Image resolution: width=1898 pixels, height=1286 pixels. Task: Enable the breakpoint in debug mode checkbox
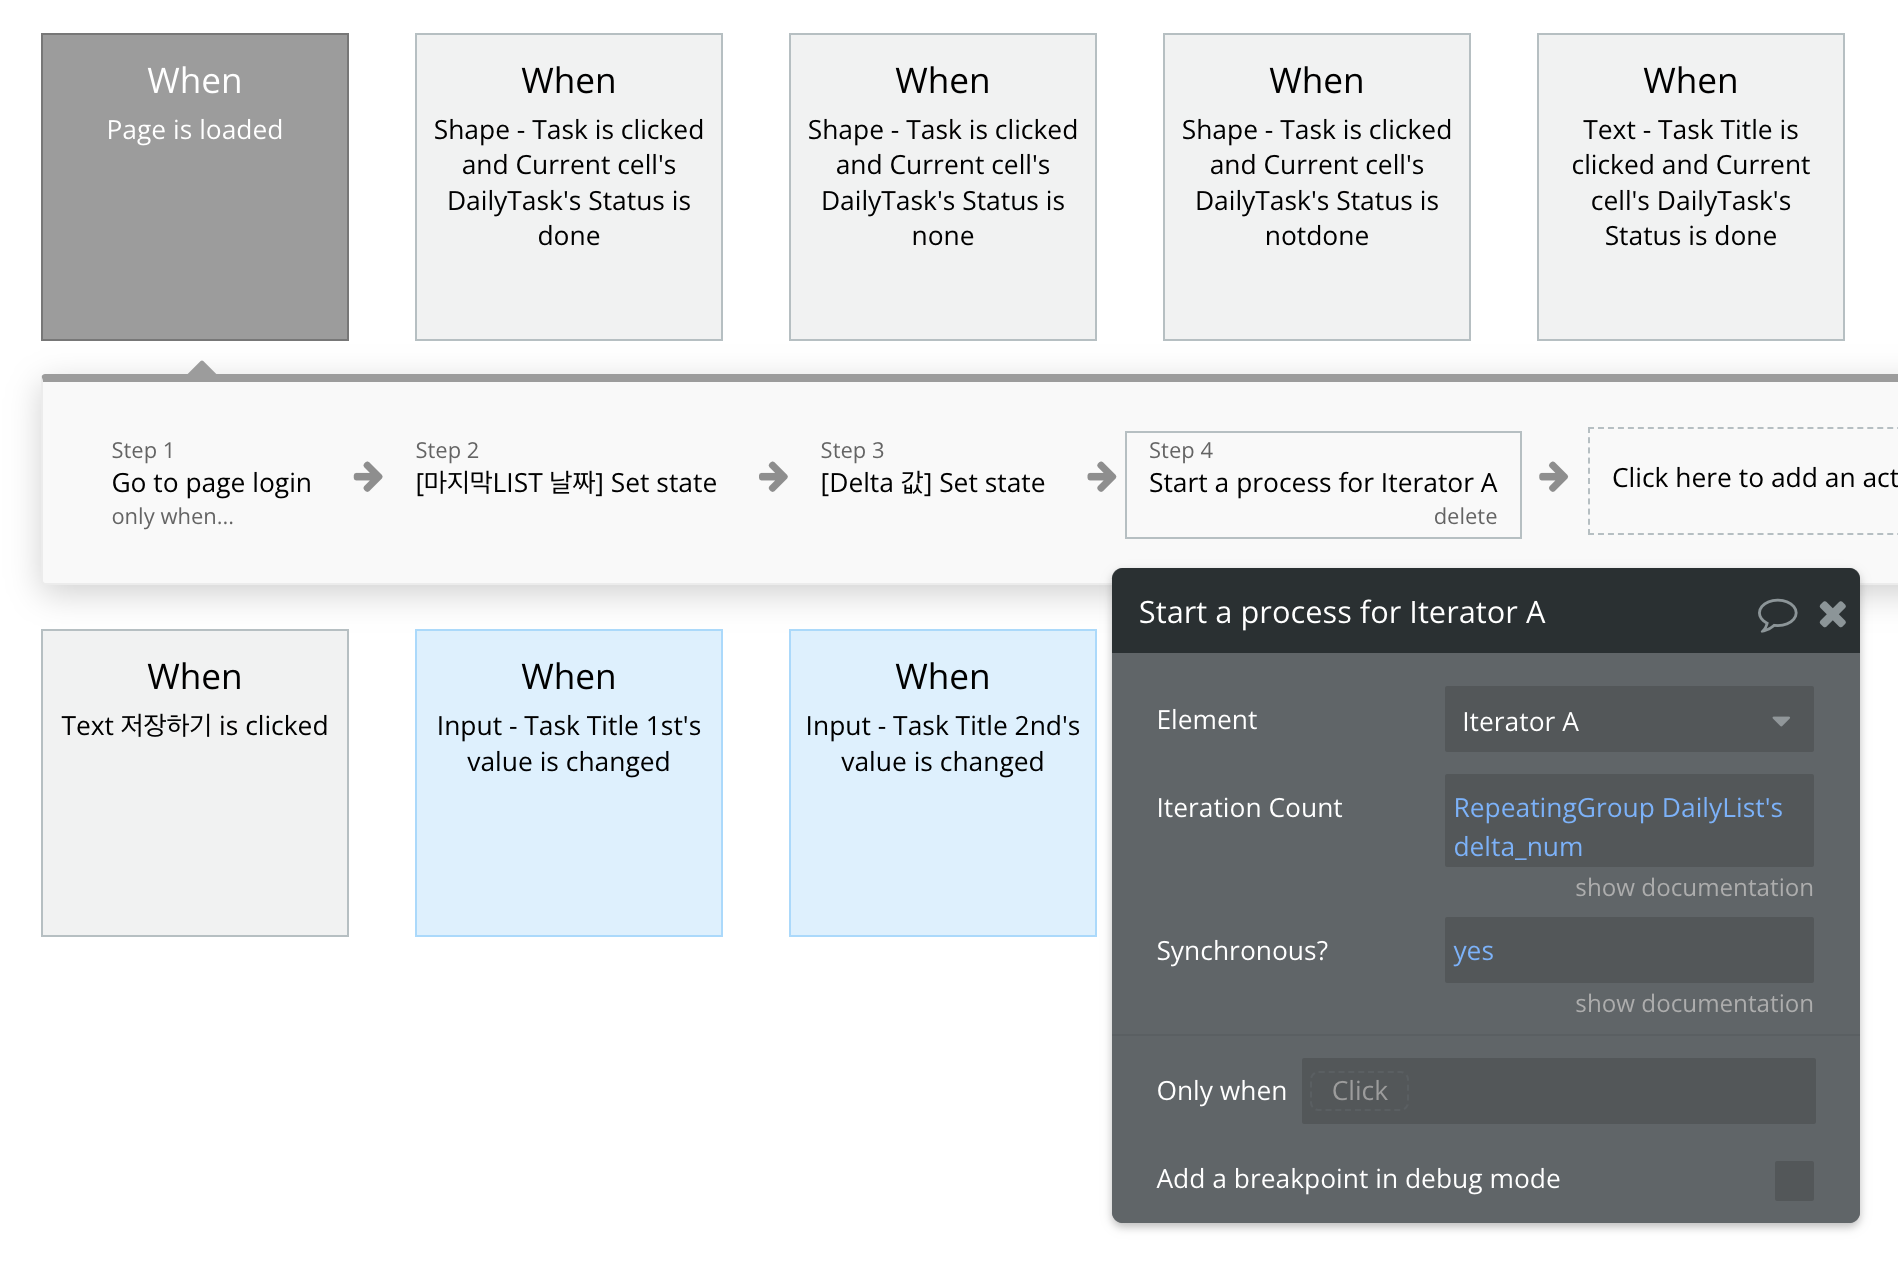(1793, 1180)
